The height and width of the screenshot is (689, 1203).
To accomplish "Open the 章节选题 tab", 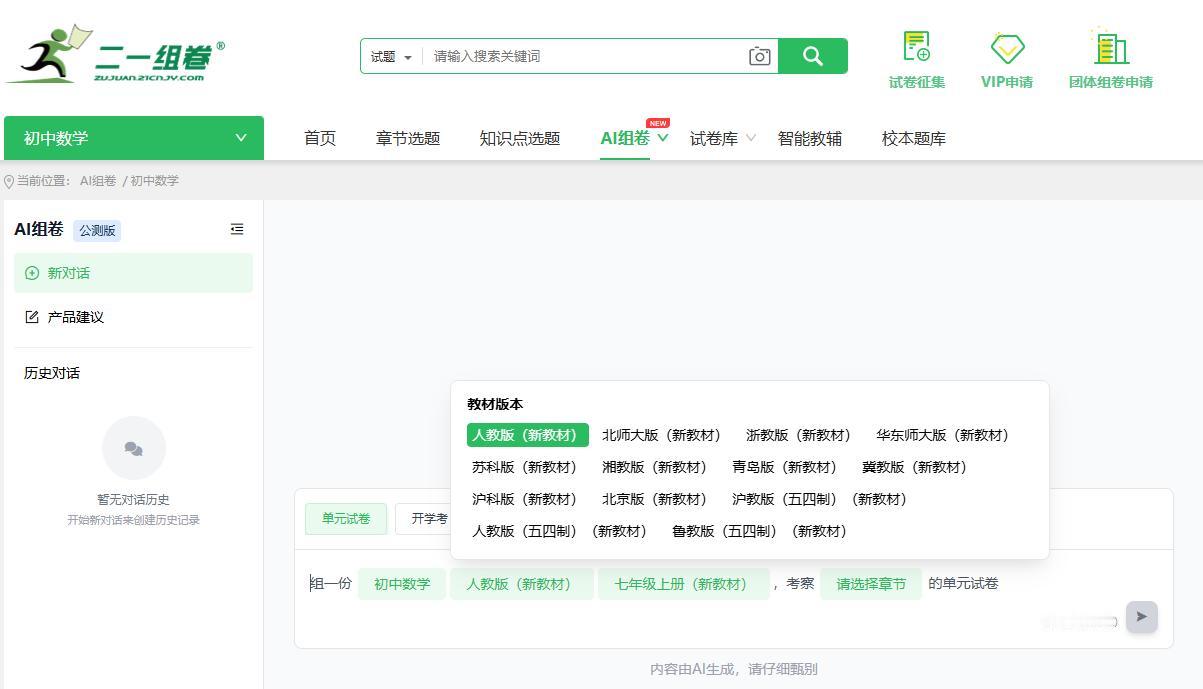I will tap(408, 138).
